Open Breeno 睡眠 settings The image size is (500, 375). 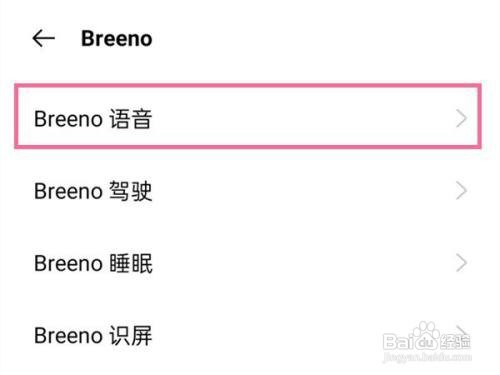pos(250,263)
